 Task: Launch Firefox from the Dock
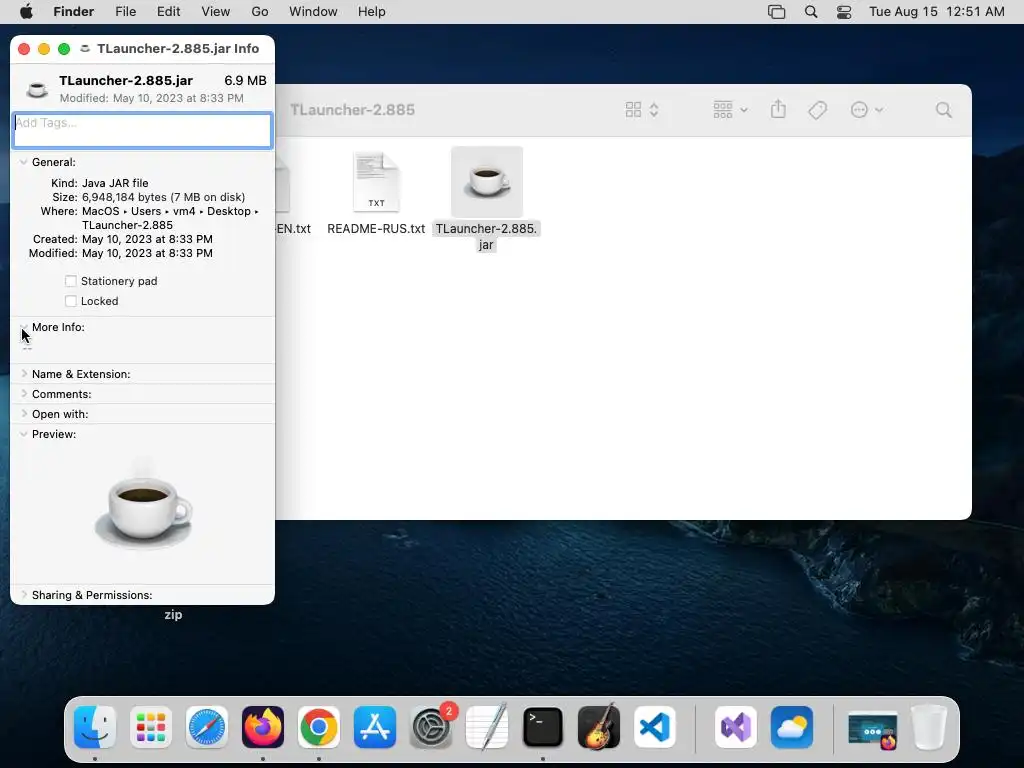coord(263,727)
